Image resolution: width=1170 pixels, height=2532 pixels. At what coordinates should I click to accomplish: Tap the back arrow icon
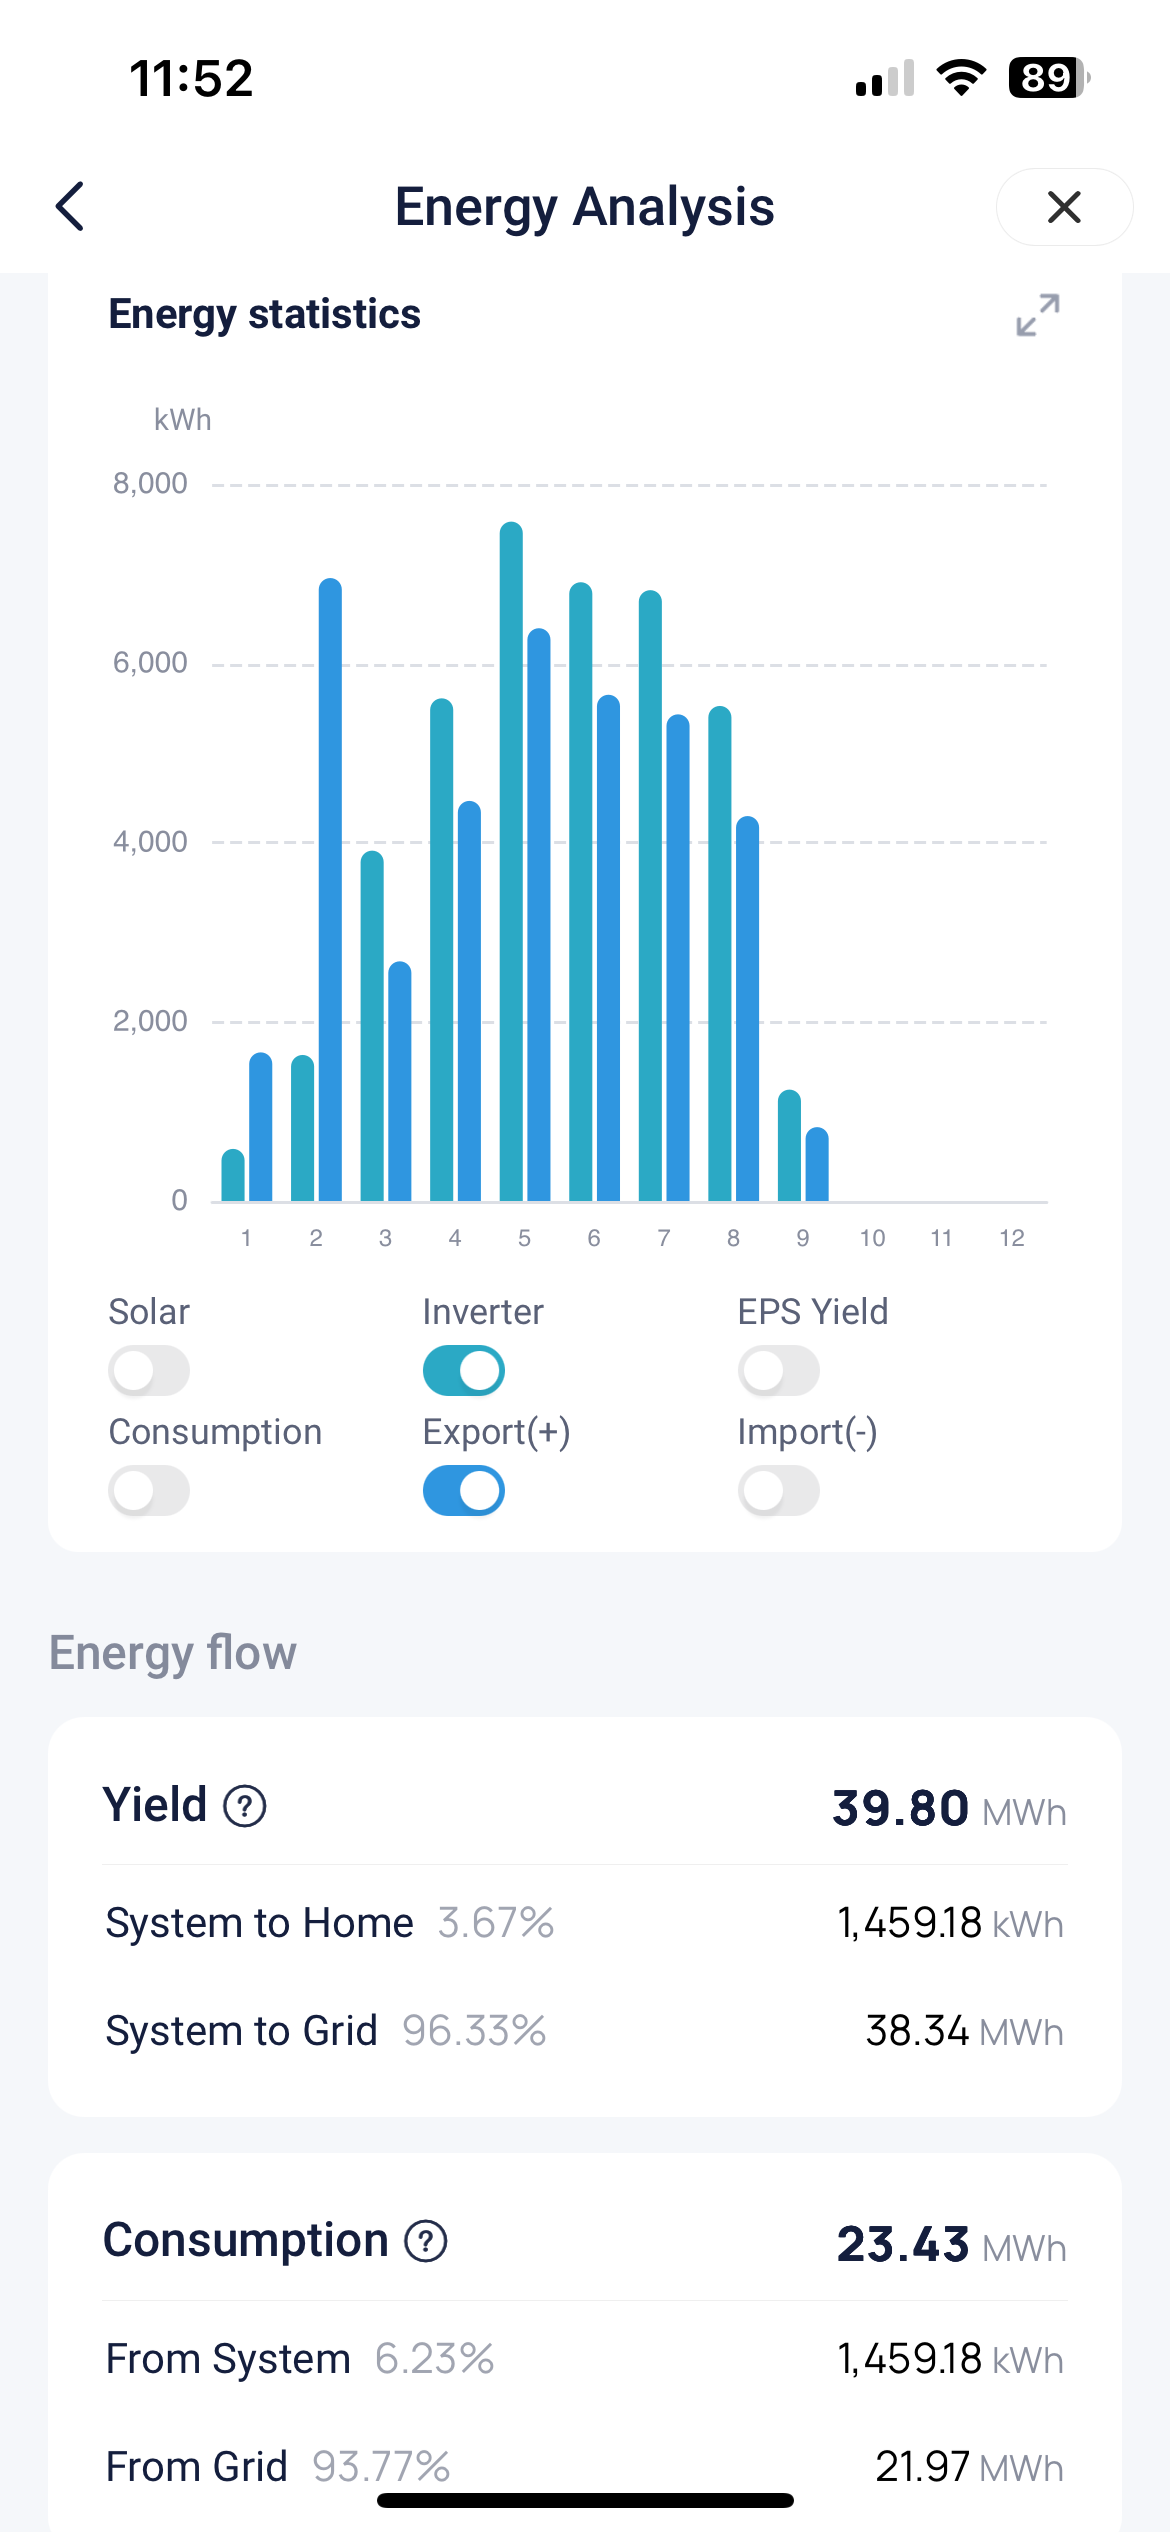pyautogui.click(x=70, y=207)
